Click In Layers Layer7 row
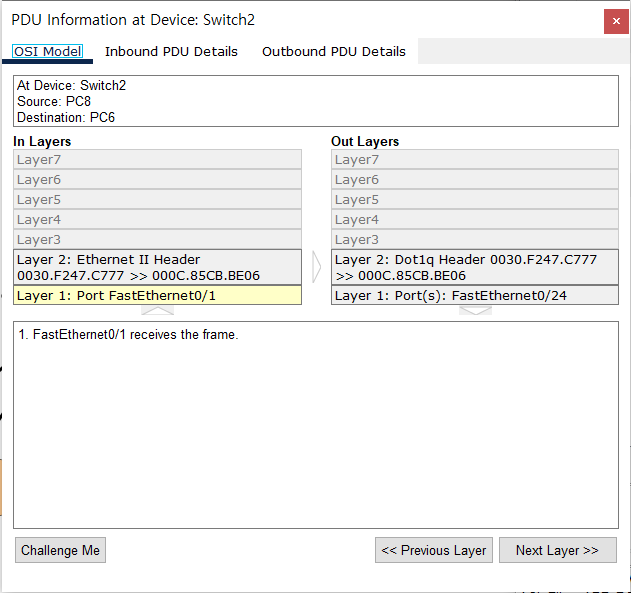The image size is (631, 593). [x=157, y=159]
